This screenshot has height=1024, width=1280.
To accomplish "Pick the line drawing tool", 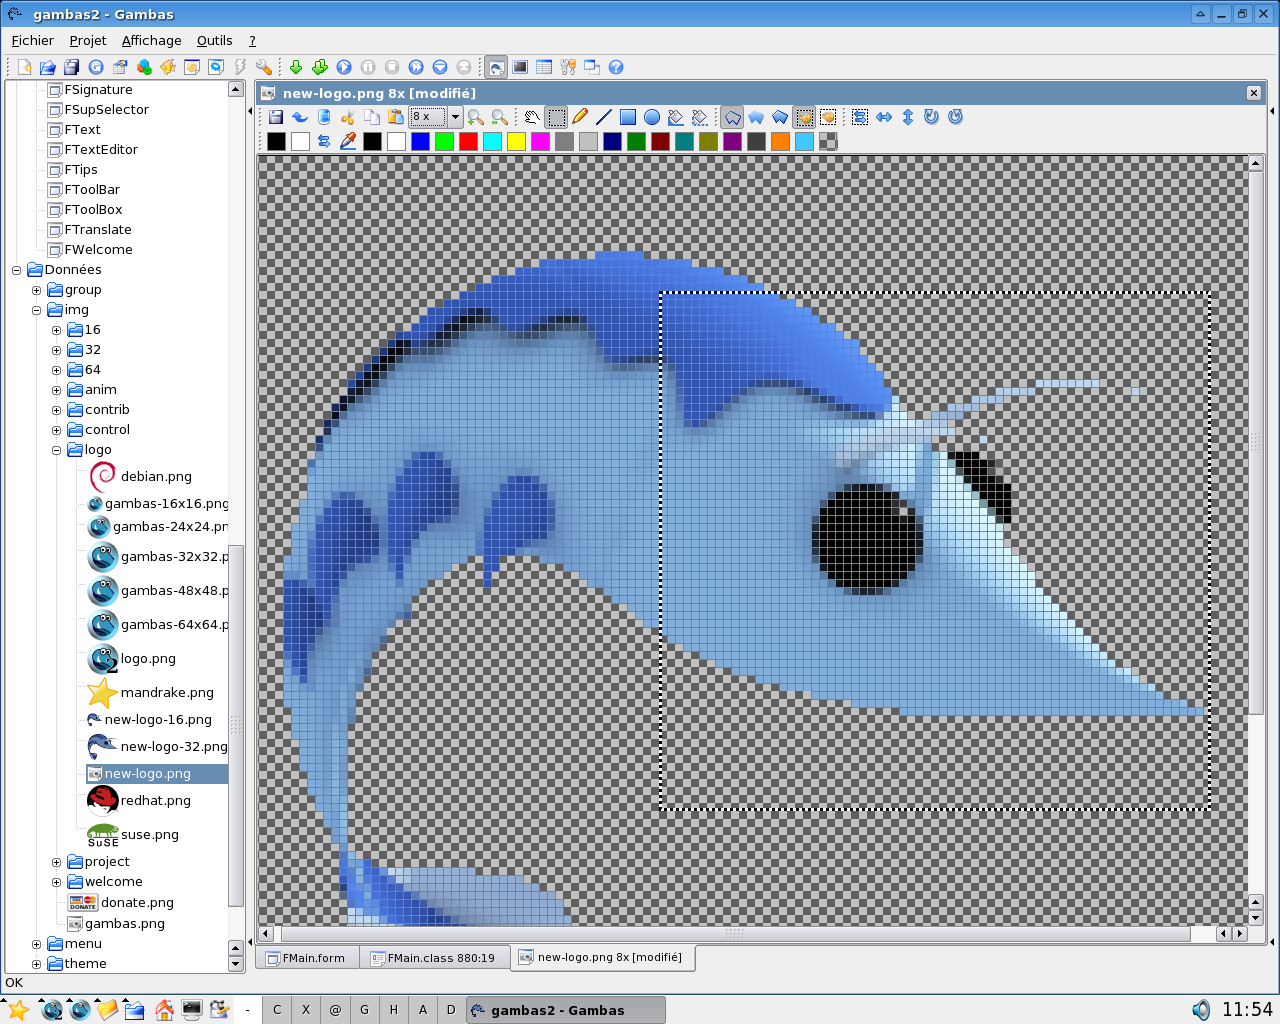I will (604, 117).
